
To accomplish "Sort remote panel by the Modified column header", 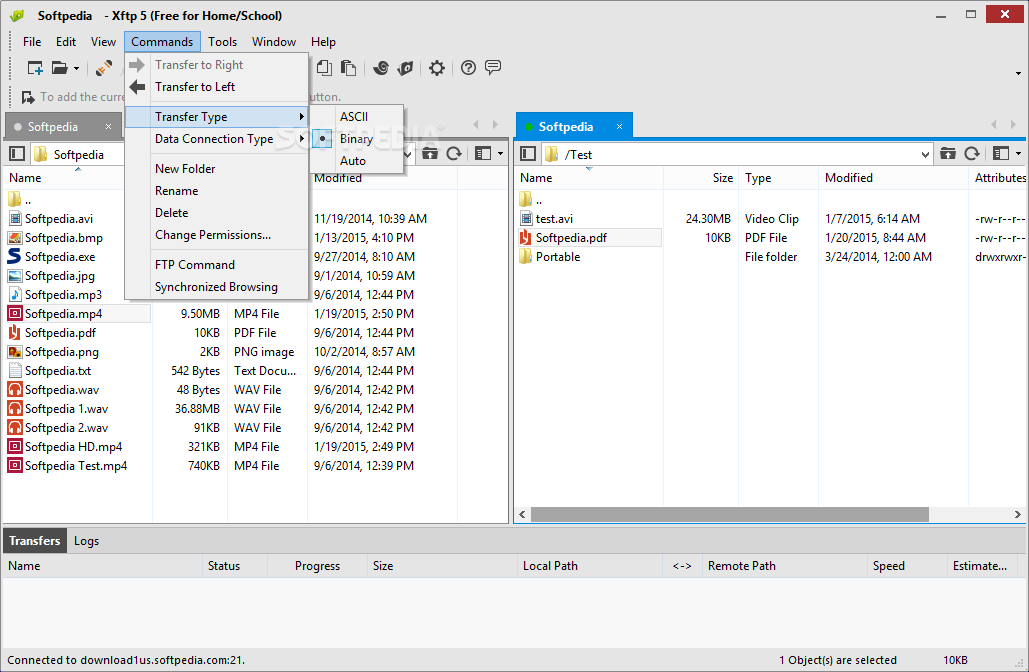I will click(x=893, y=178).
